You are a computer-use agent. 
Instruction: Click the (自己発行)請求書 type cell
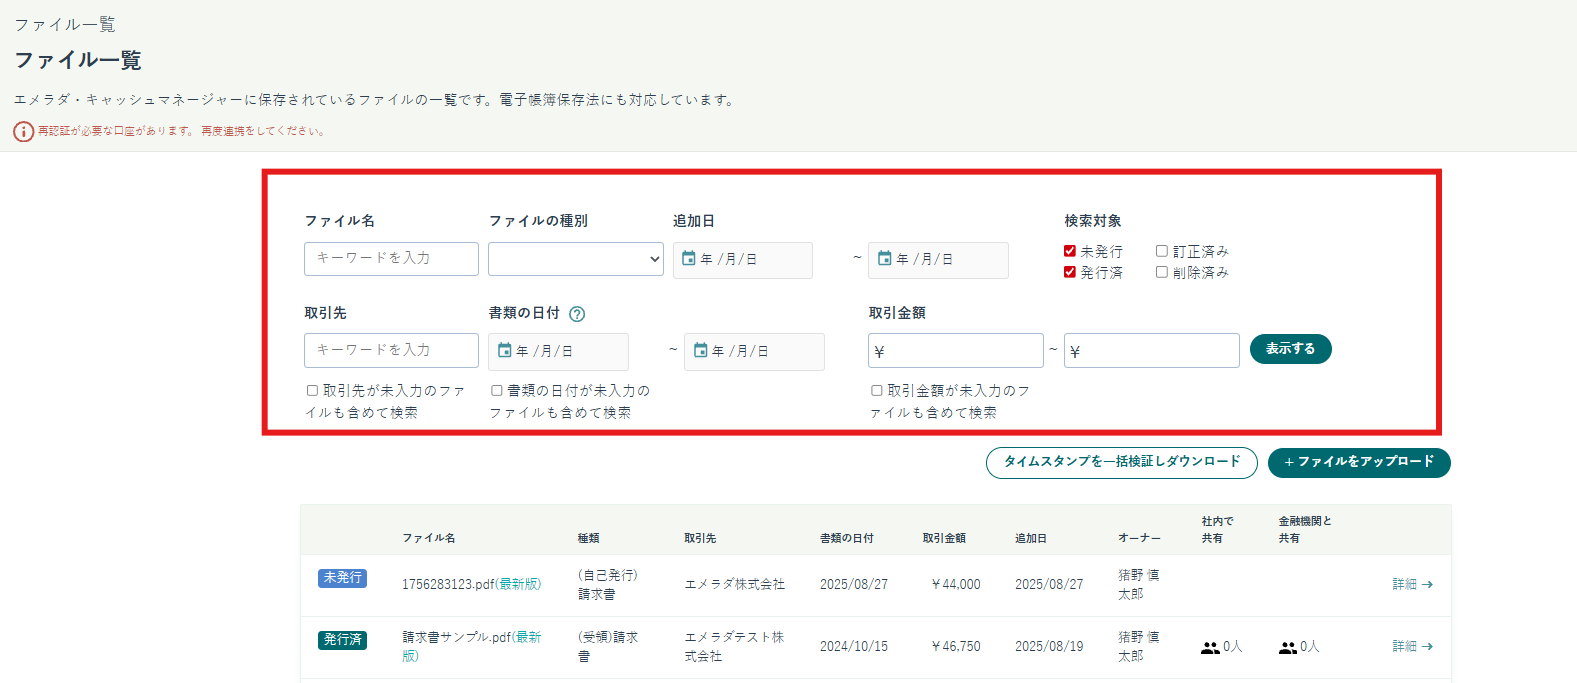coord(607,584)
